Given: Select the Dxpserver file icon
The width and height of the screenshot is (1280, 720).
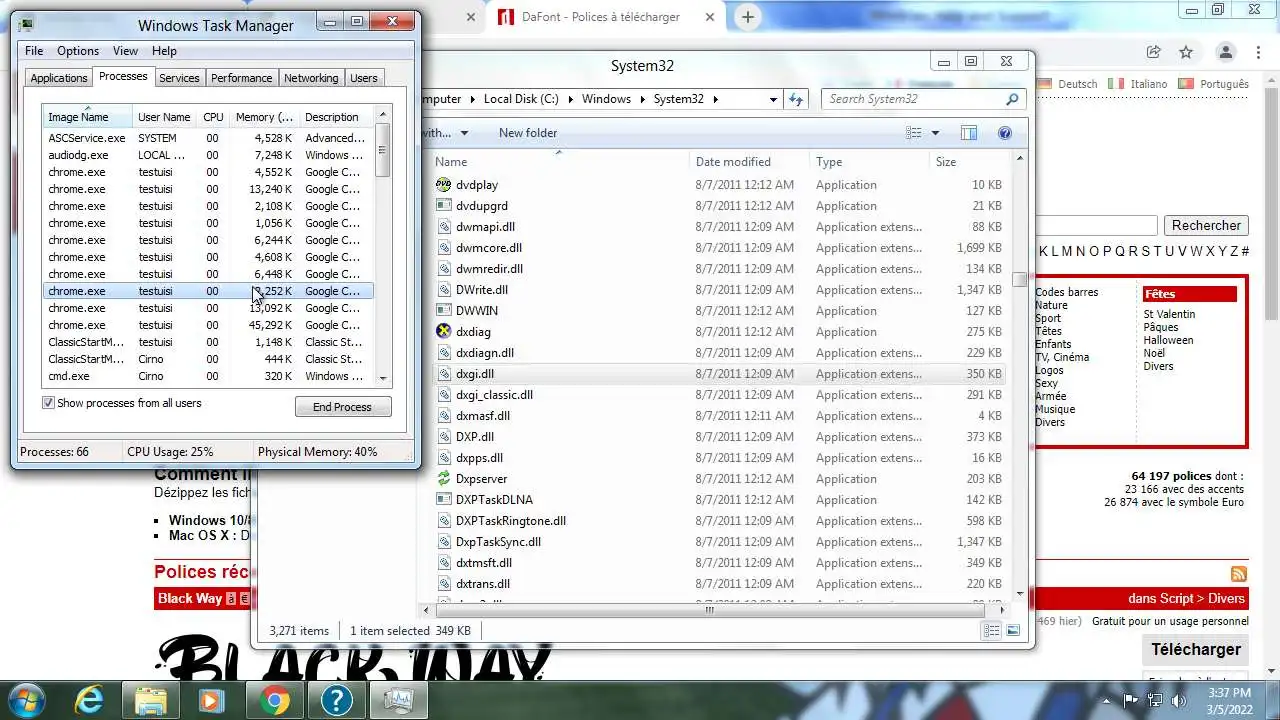Looking at the screenshot, I should point(444,479).
